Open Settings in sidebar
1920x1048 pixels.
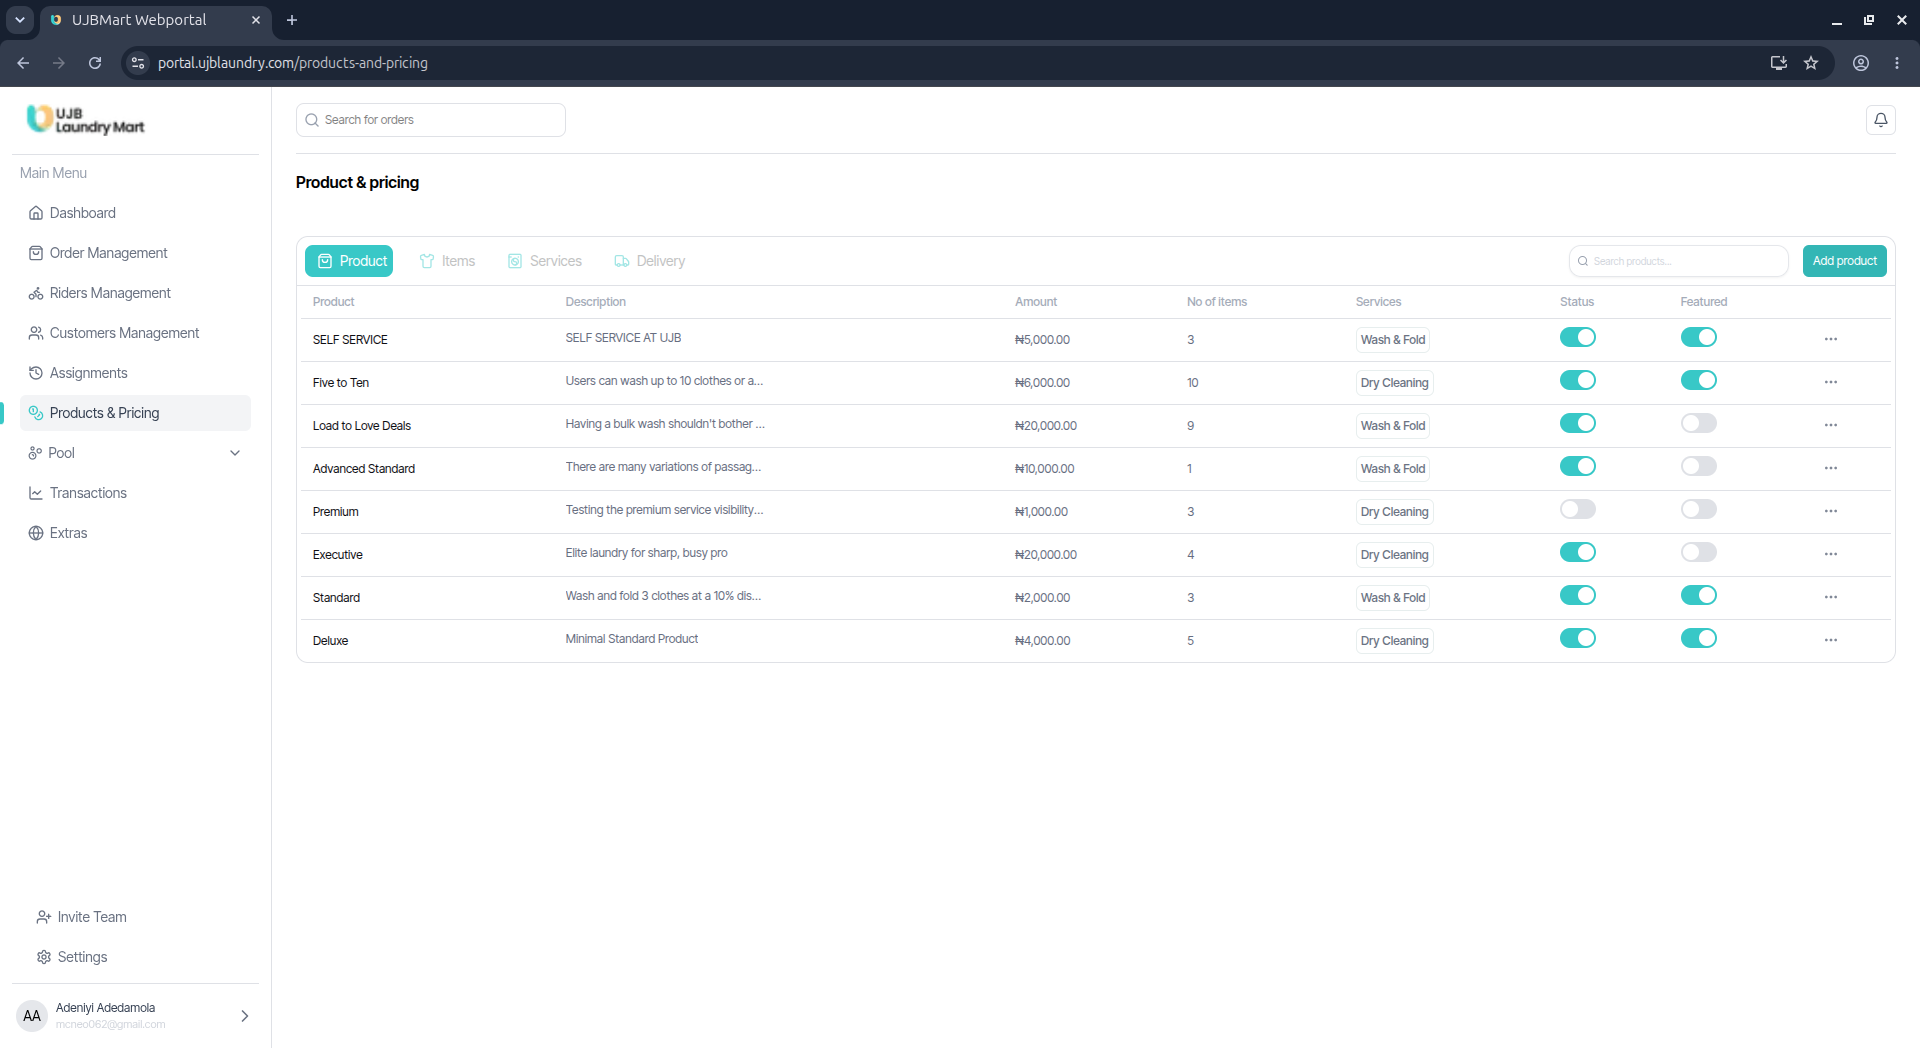tap(72, 957)
